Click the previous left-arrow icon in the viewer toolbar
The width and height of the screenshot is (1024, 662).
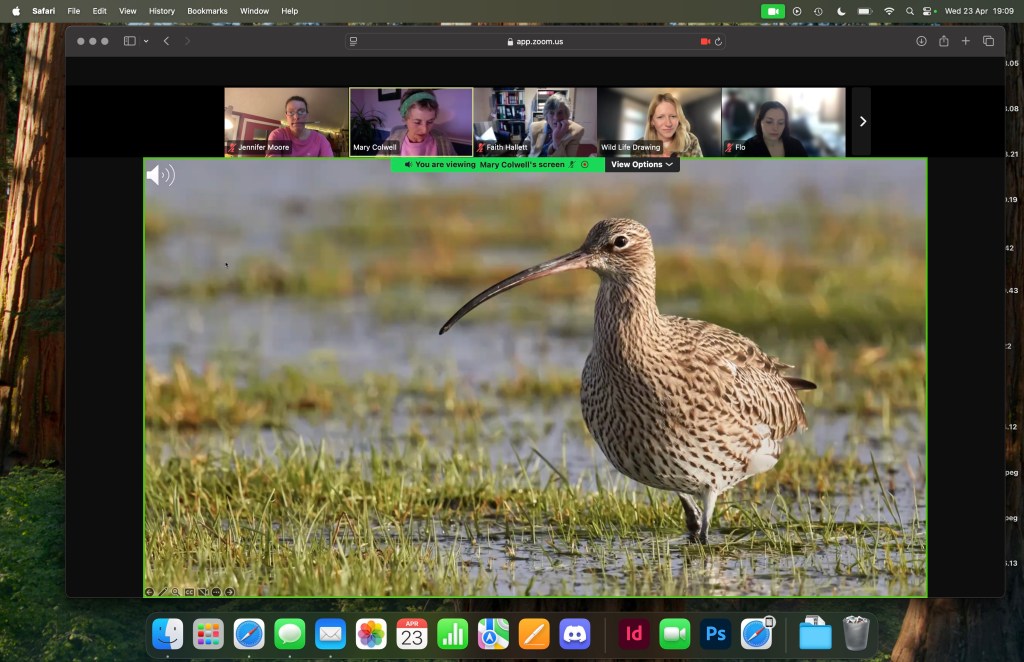(x=150, y=591)
